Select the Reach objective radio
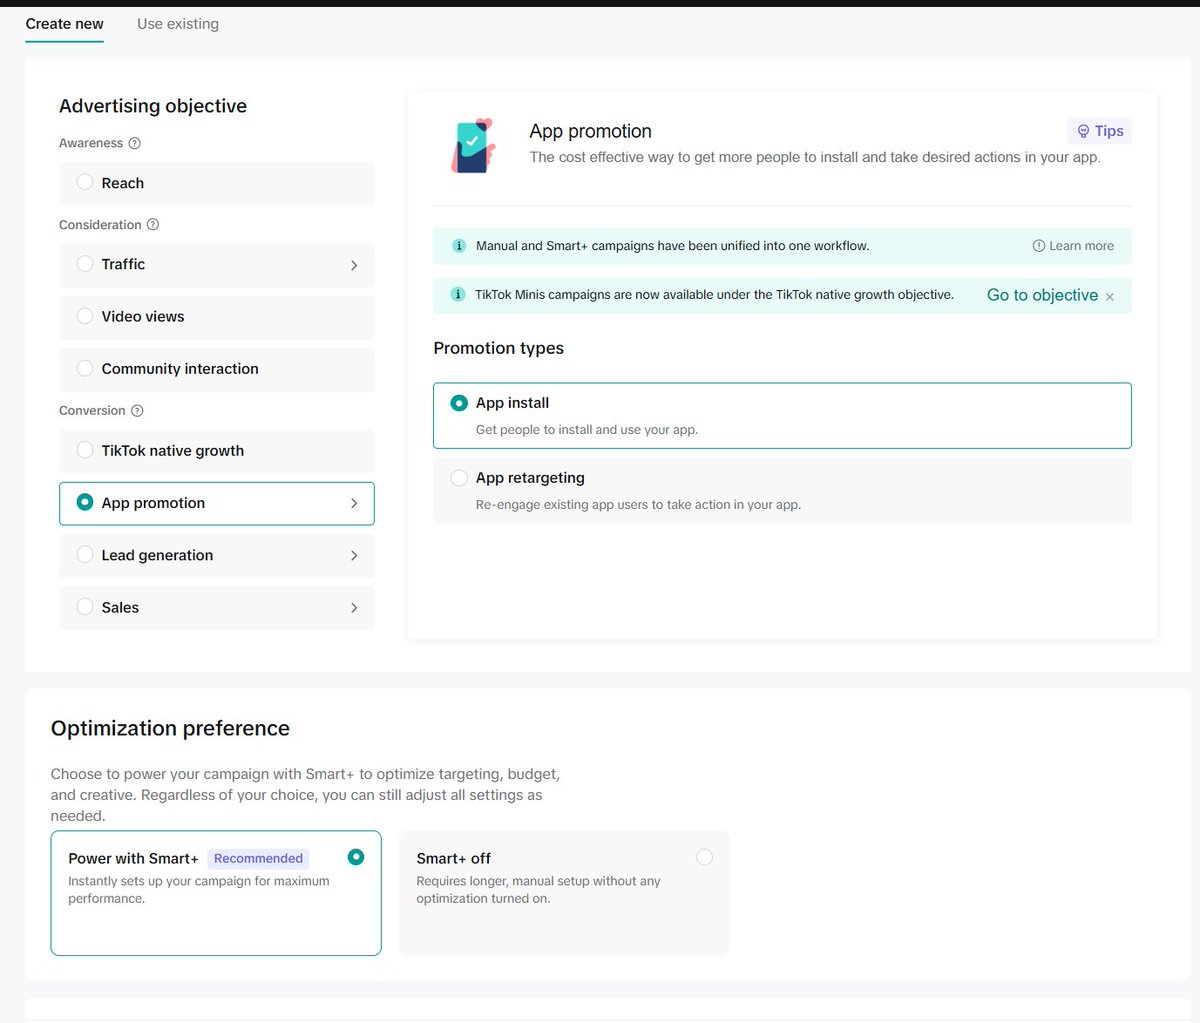This screenshot has height=1023, width=1200. point(85,182)
